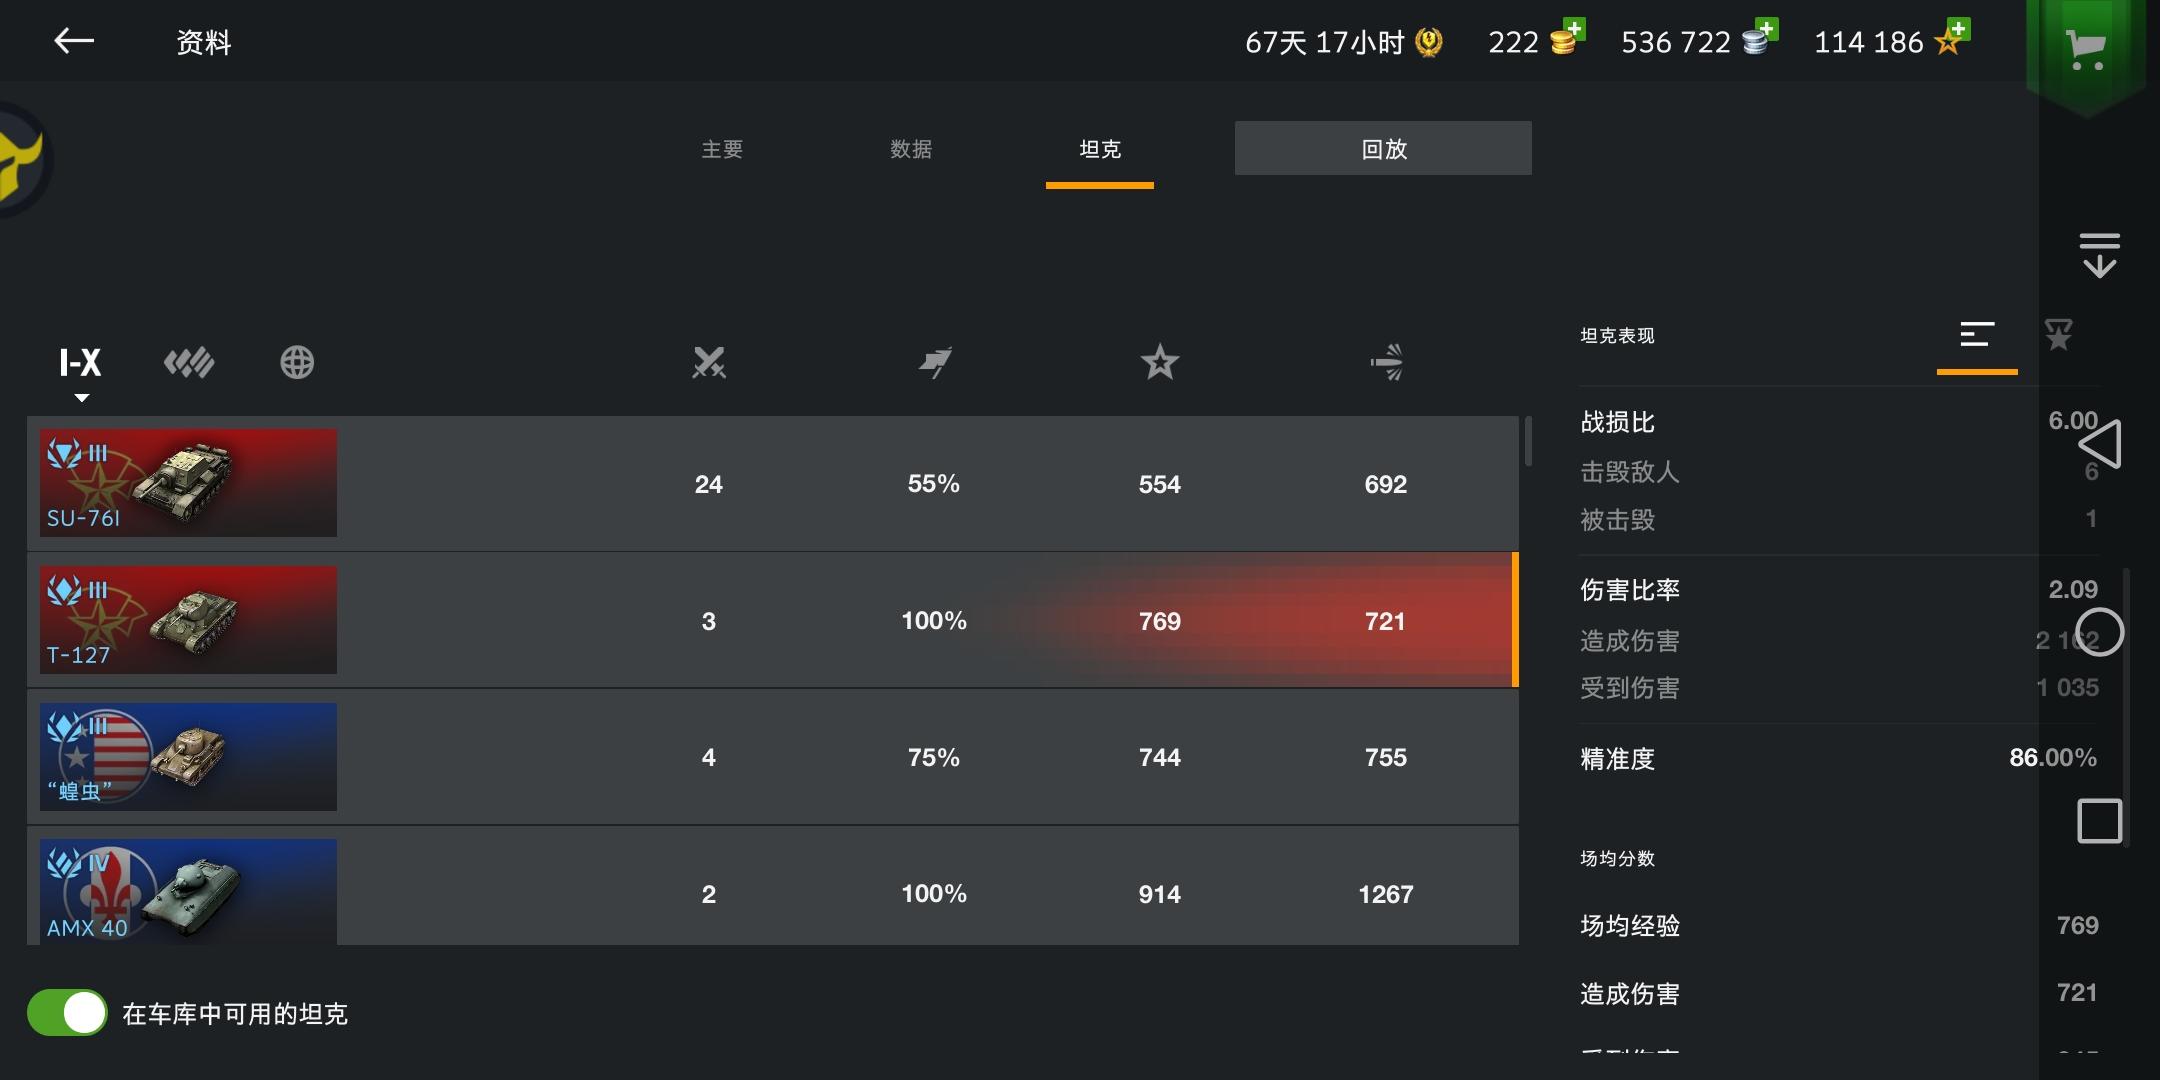
Task: Click the credits balance 536 722
Action: coord(1675,42)
